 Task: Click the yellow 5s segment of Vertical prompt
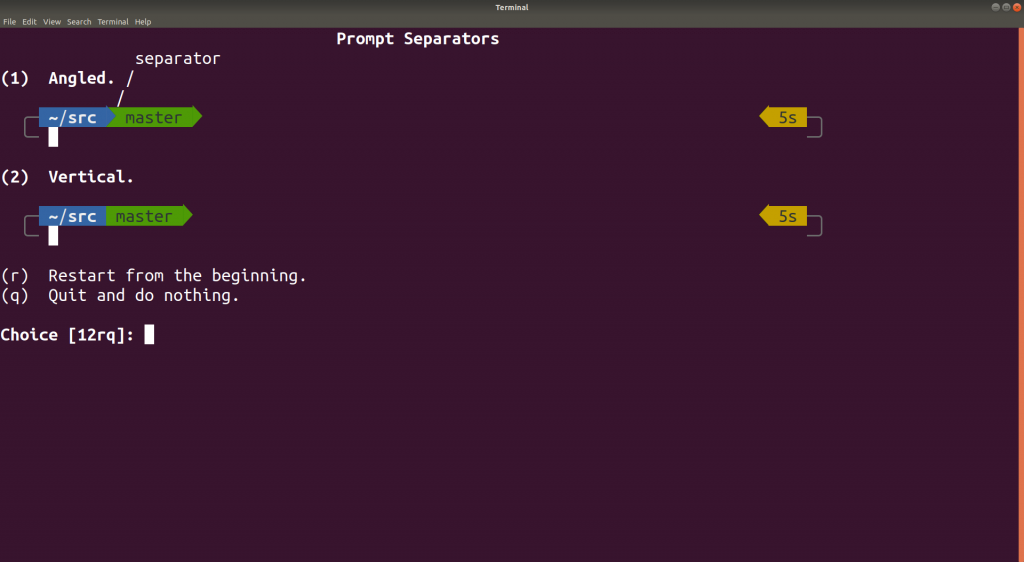point(783,216)
